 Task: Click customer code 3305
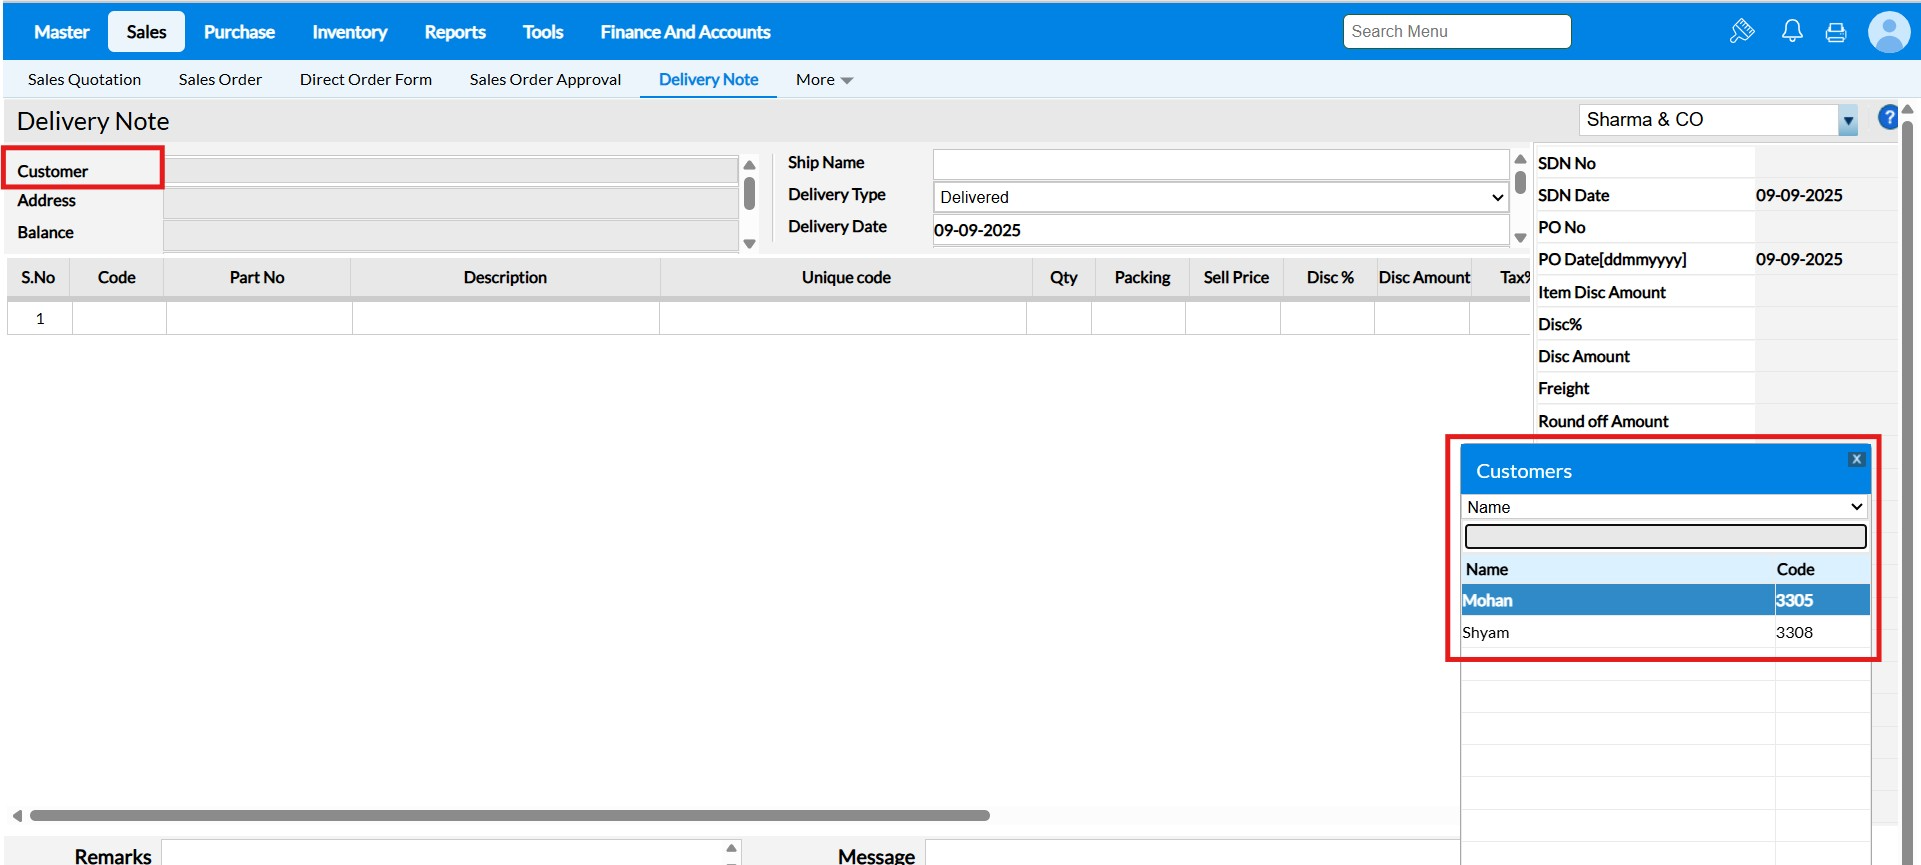[1794, 601]
